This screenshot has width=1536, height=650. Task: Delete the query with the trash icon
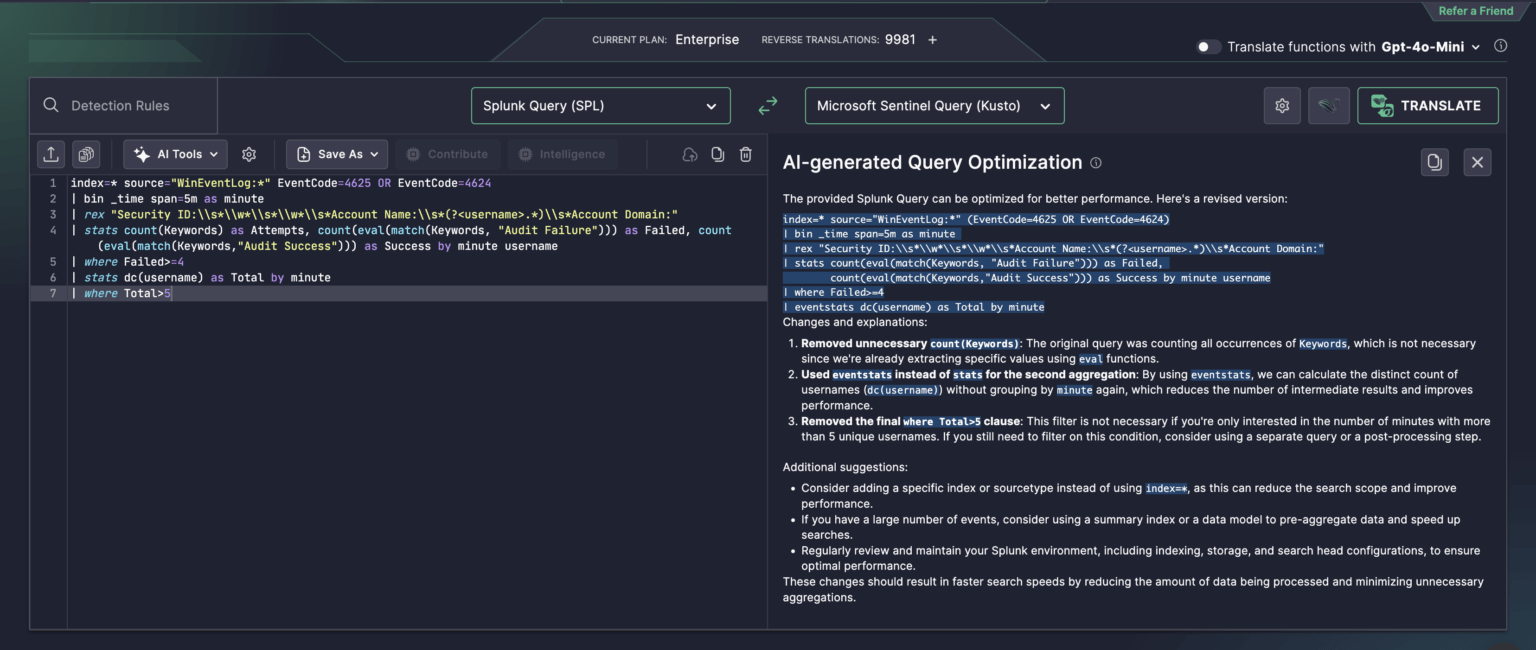[745, 154]
